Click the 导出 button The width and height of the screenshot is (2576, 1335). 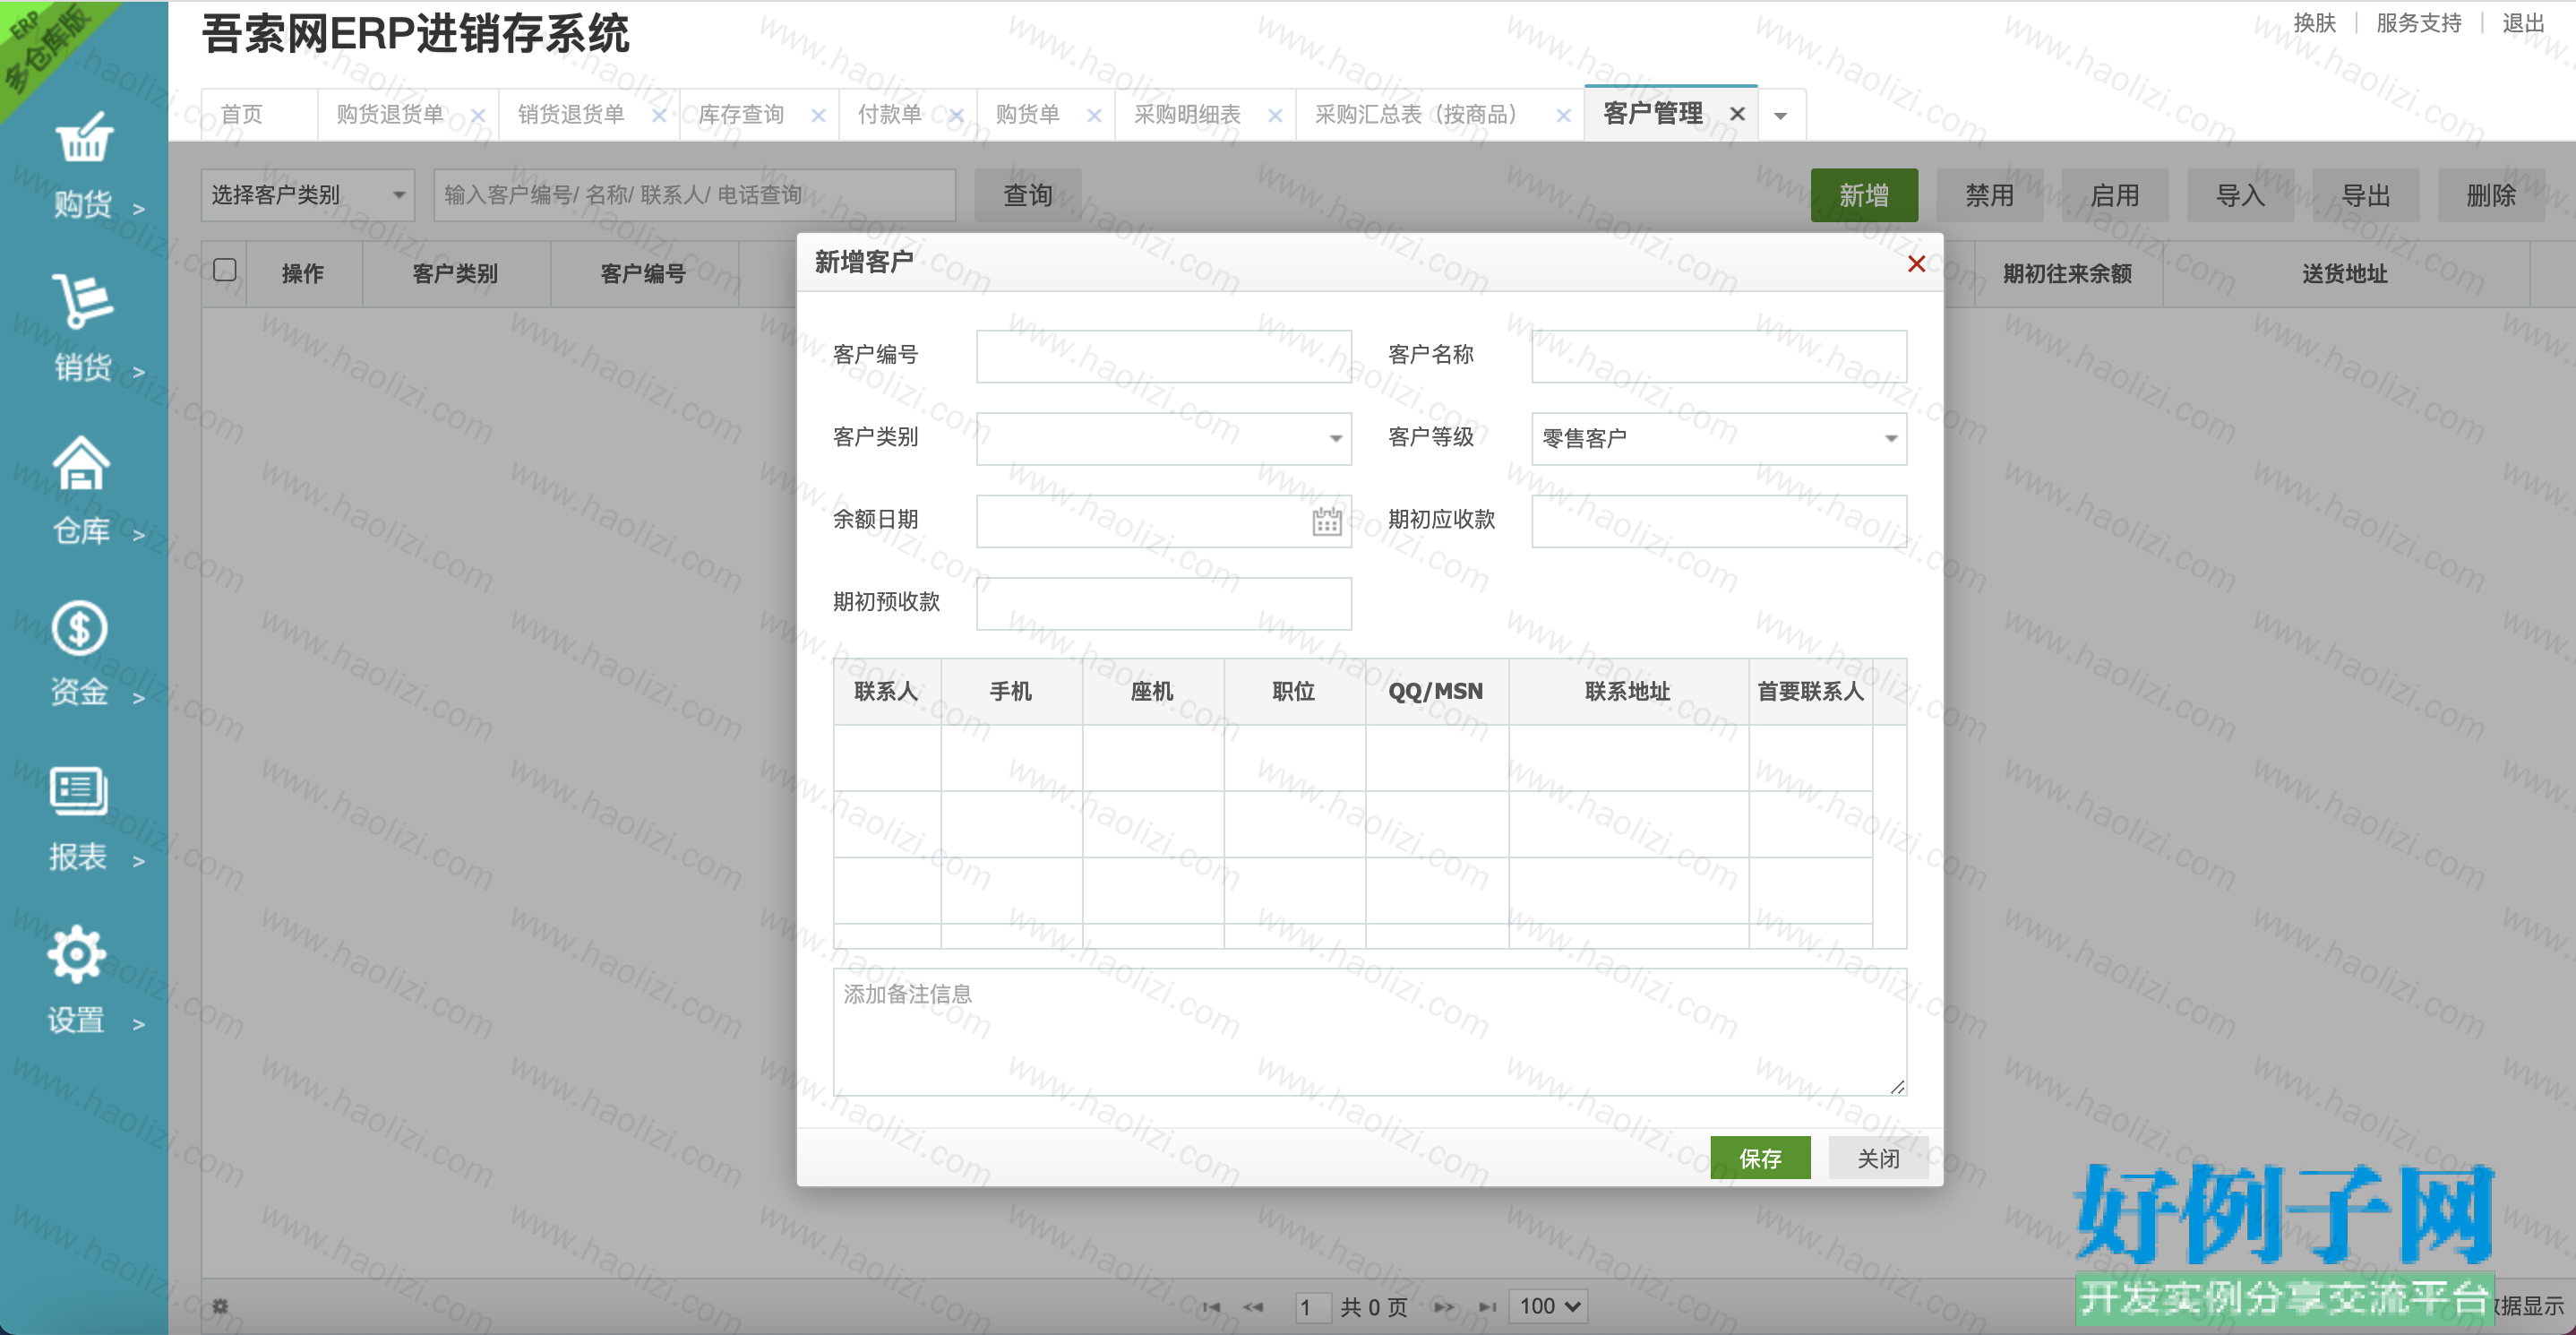2366,195
